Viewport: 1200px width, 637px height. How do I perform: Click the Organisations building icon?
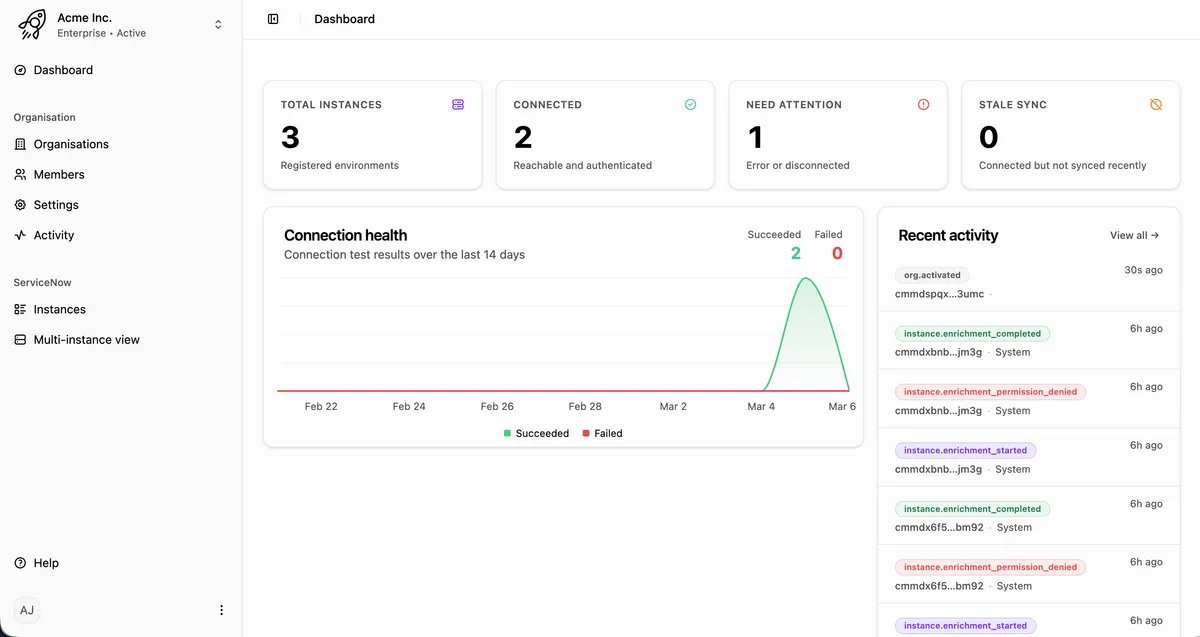pyautogui.click(x=20, y=144)
